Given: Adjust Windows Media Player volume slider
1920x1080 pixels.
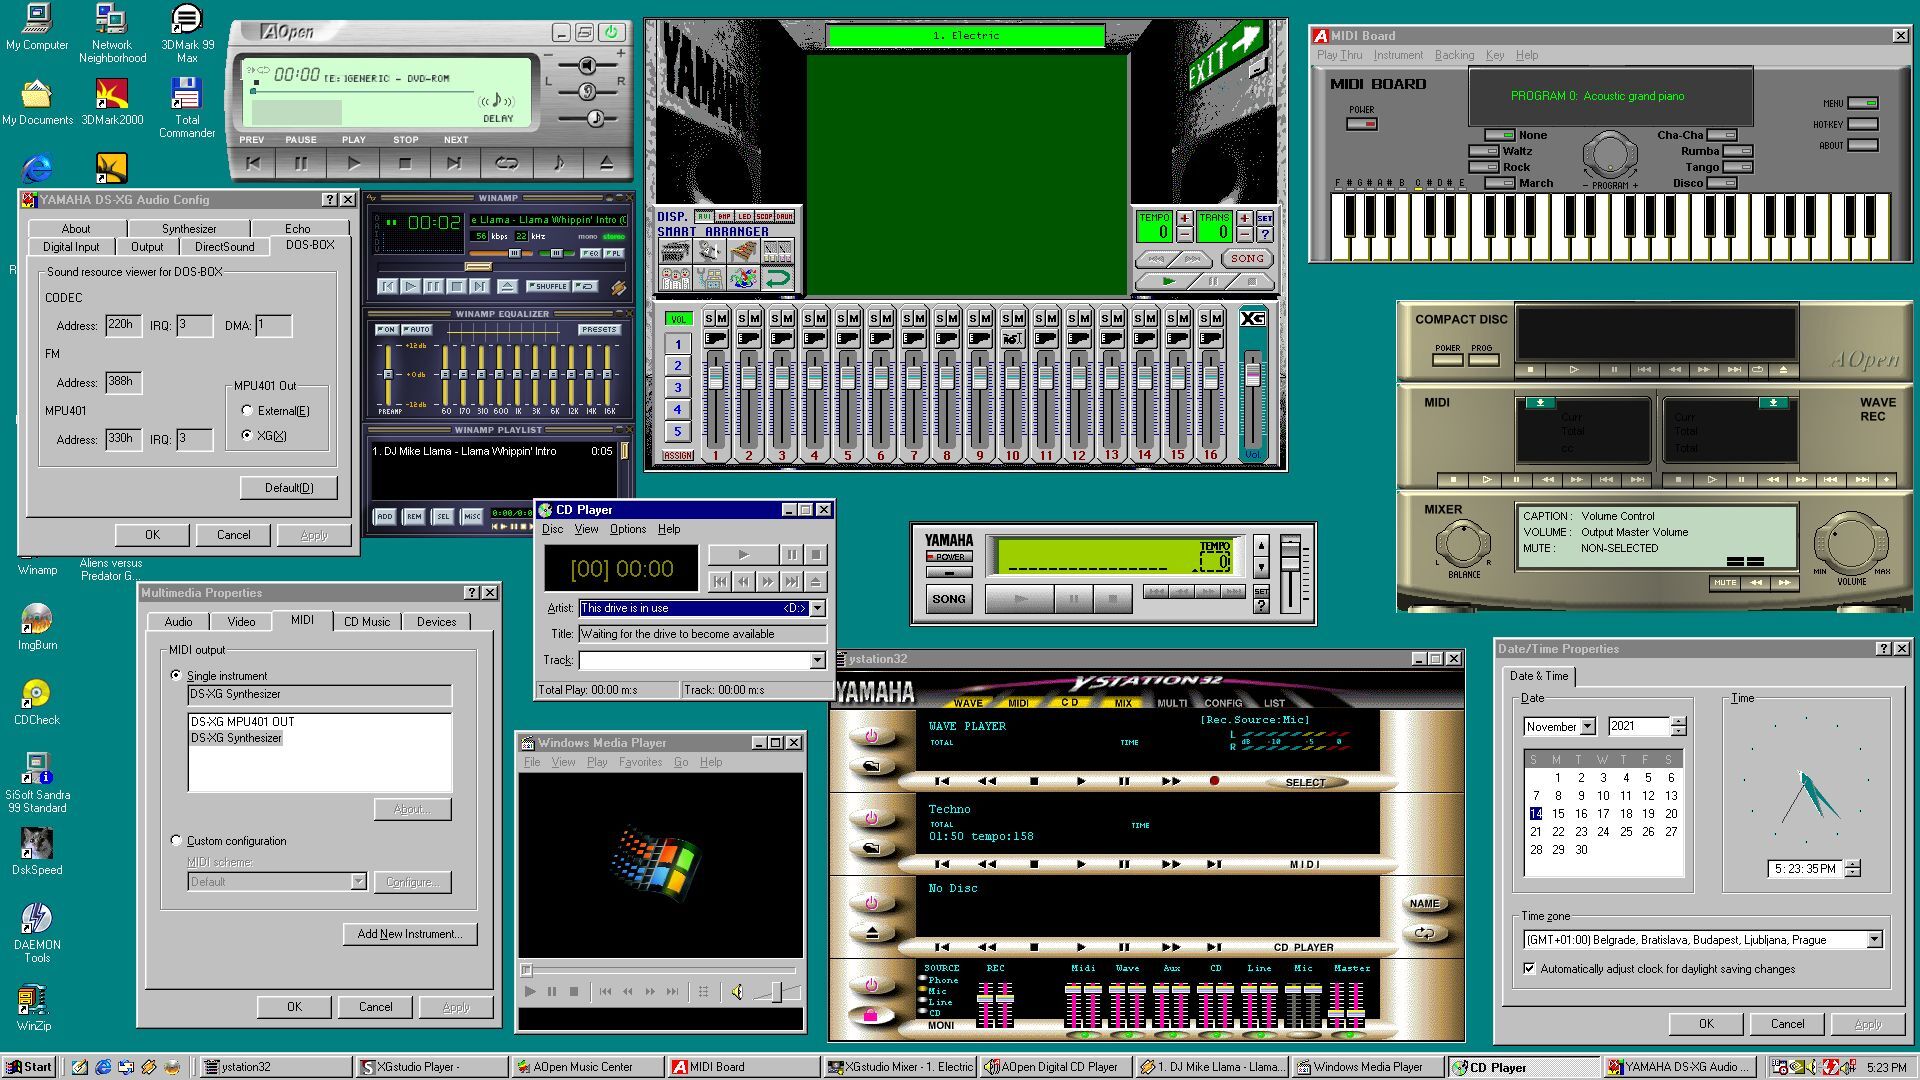Looking at the screenshot, I should [776, 992].
